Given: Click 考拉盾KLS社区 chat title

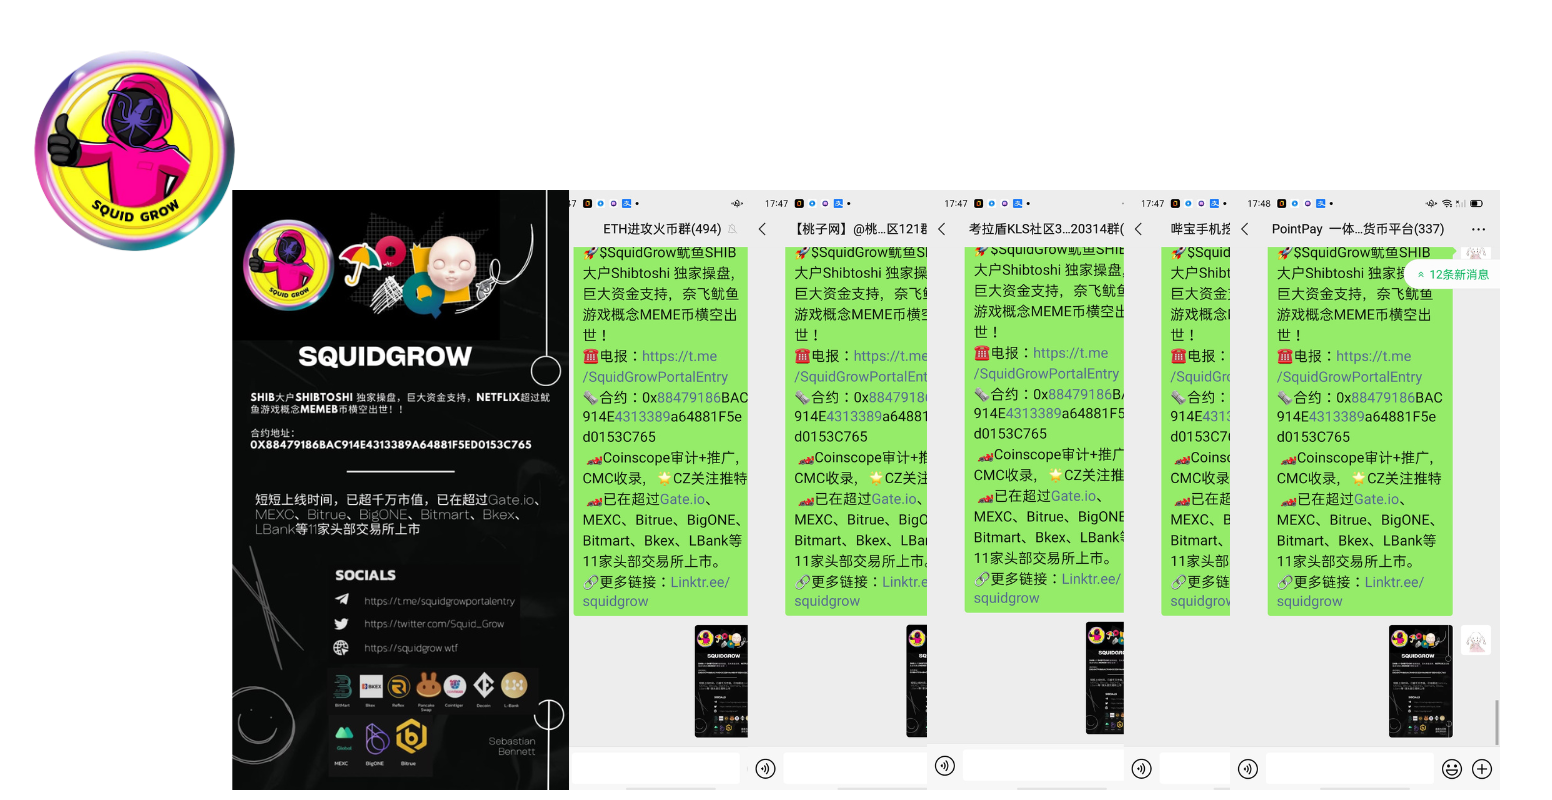Looking at the screenshot, I should point(1046,229).
